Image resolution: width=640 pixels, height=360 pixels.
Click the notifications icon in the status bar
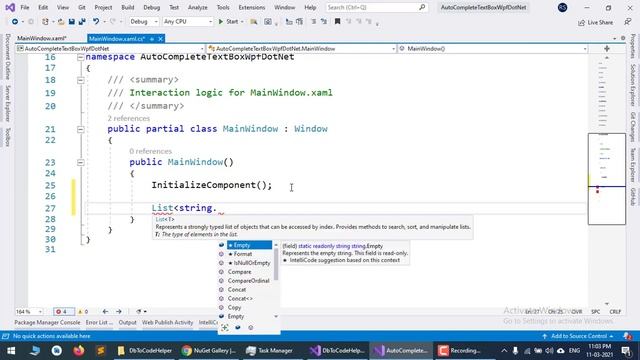pos(627,336)
